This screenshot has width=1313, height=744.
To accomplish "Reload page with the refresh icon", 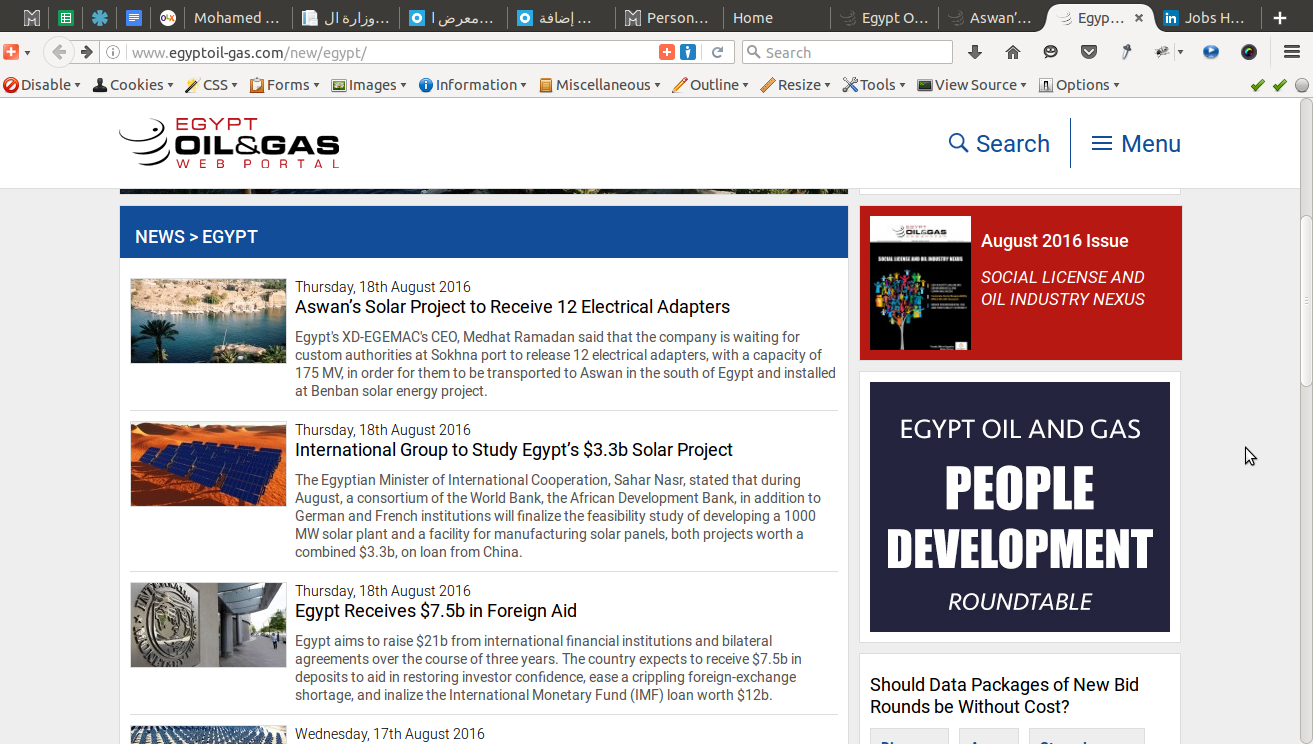I will click(x=717, y=52).
